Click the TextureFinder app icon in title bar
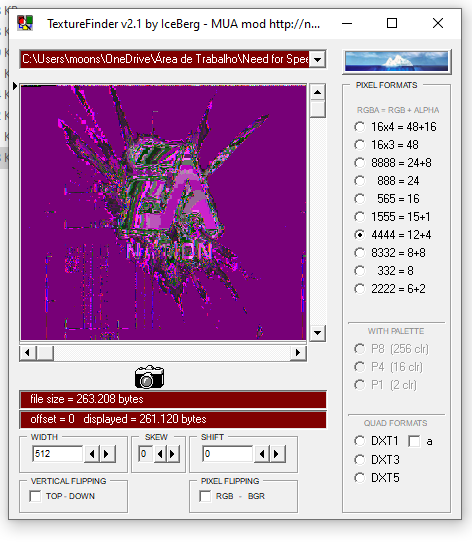This screenshot has width=472, height=543. 25,23
